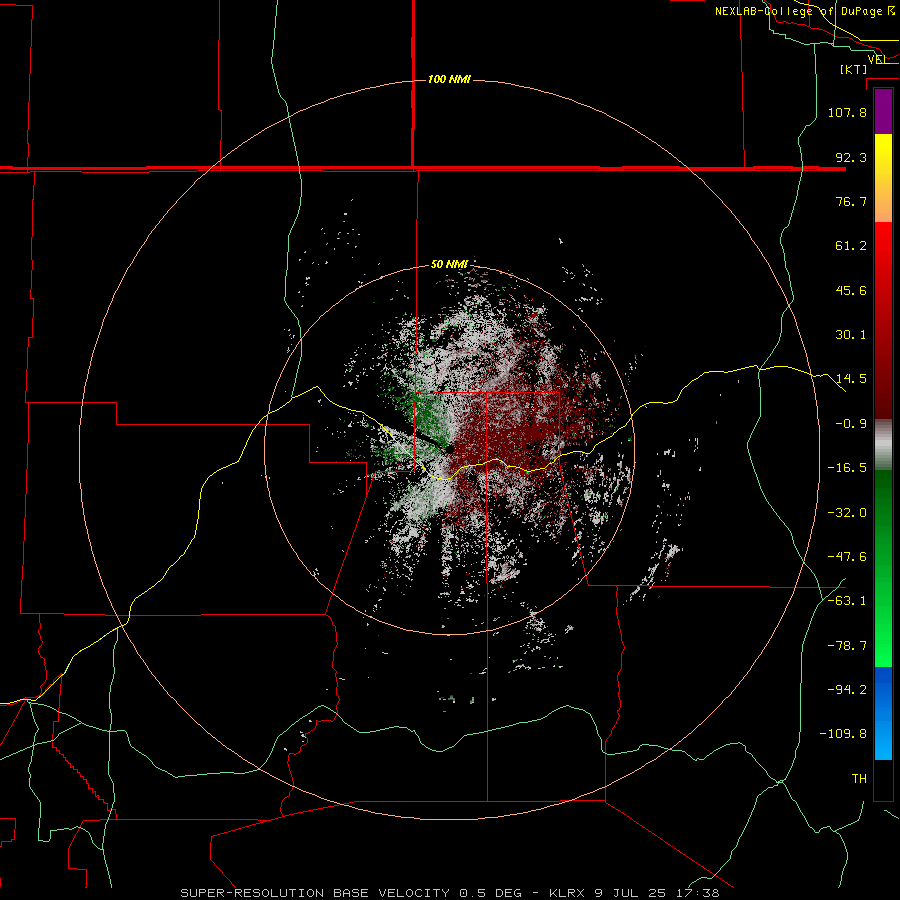
Task: Click the 30.1 scale value
Action: 851,335
